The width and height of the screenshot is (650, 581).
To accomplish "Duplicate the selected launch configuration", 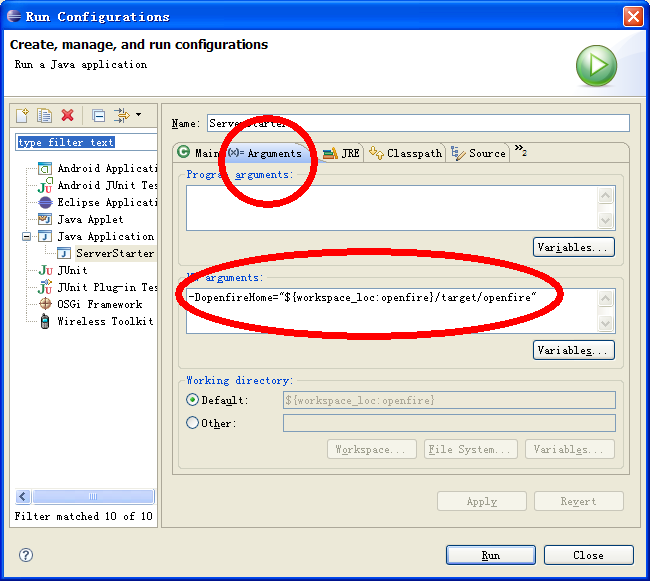I will click(x=44, y=115).
